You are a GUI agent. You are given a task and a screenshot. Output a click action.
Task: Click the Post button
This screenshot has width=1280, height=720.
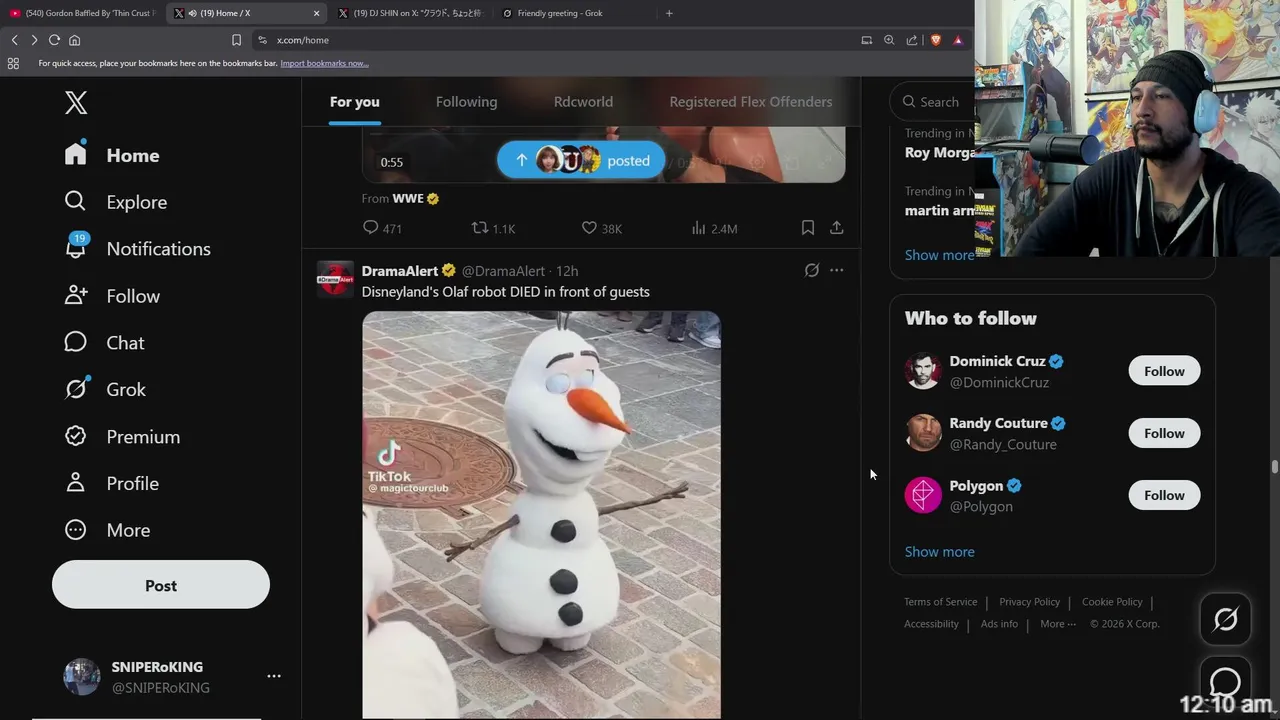[x=161, y=585]
